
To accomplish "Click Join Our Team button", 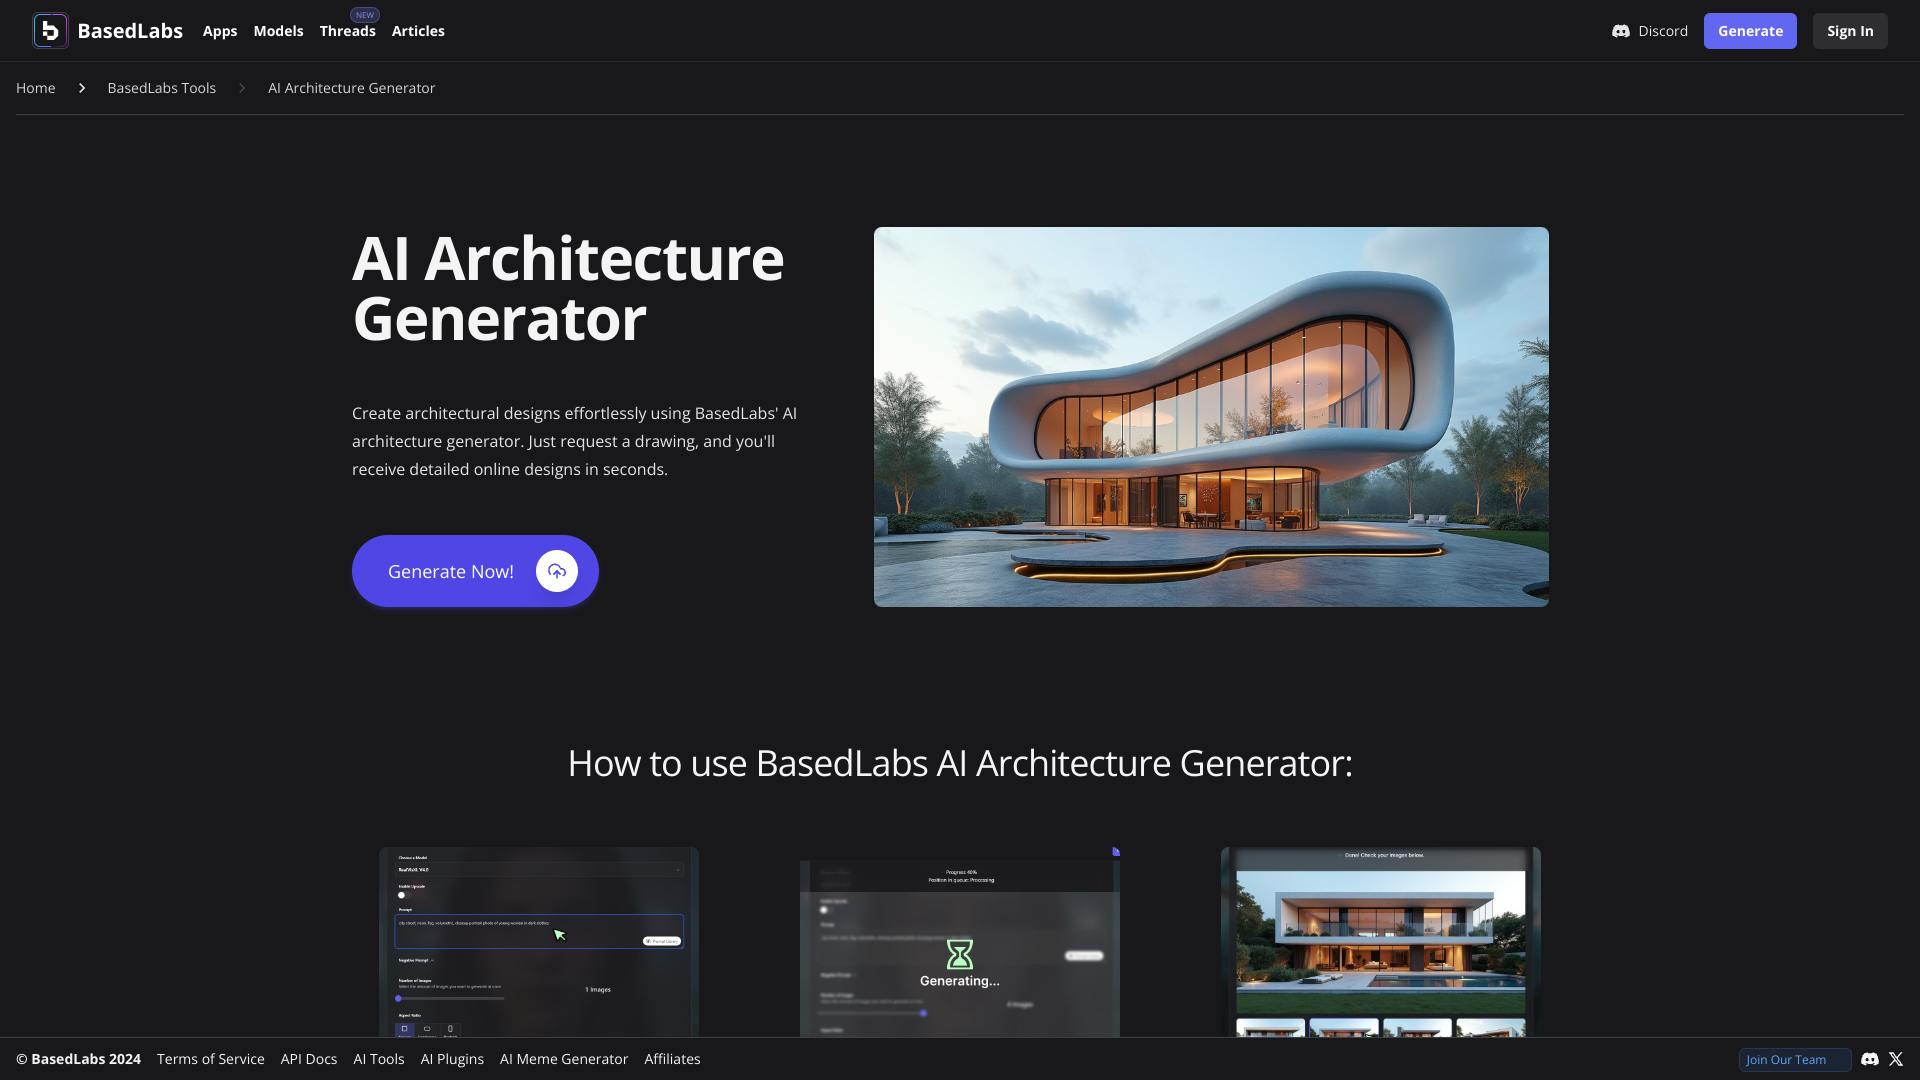I will [x=1795, y=1060].
